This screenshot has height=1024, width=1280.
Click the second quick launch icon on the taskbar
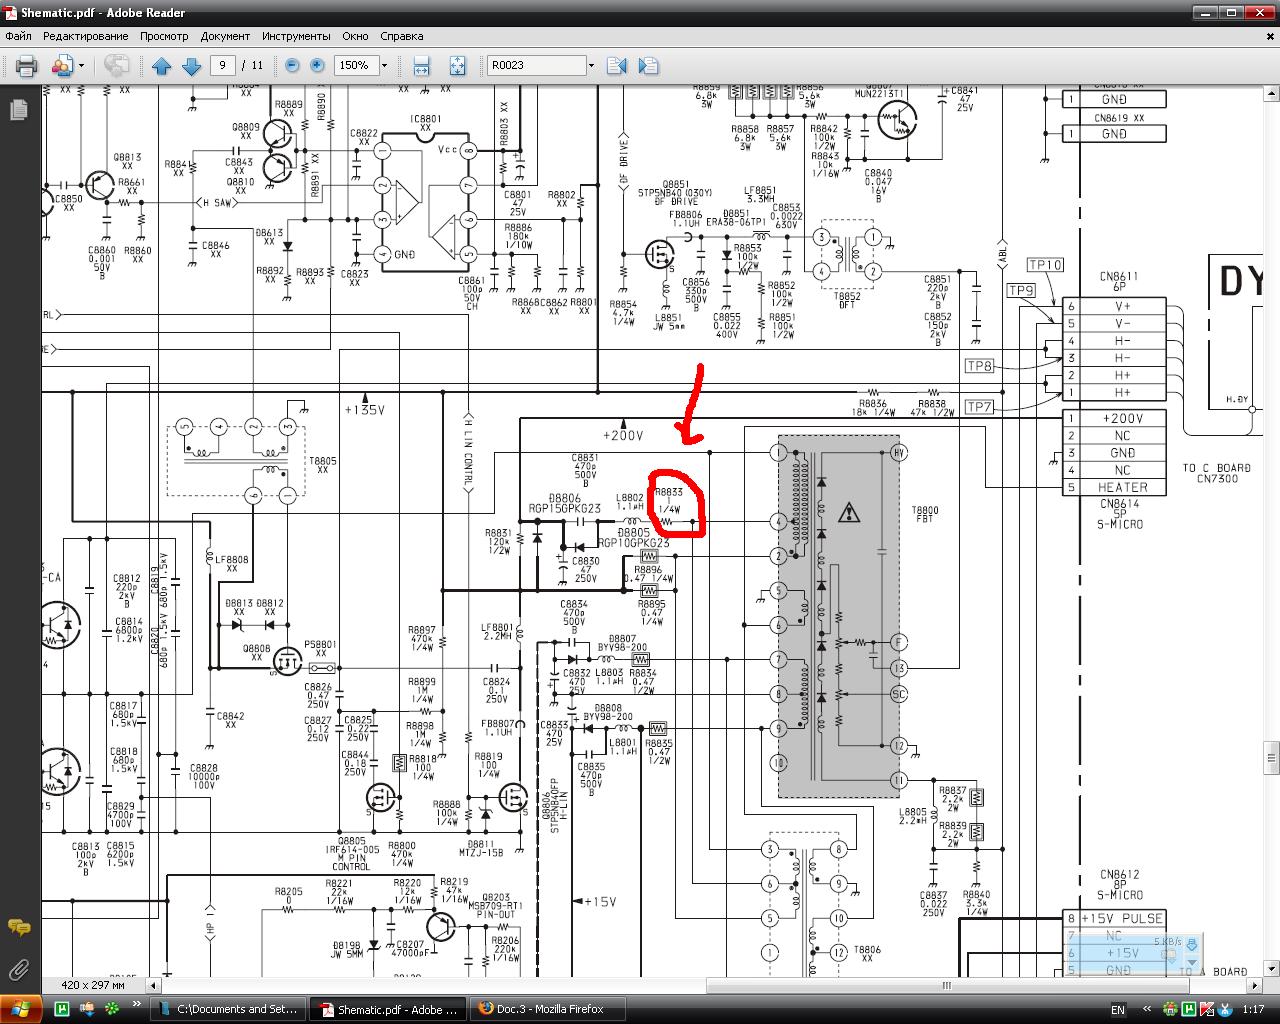click(x=87, y=1009)
